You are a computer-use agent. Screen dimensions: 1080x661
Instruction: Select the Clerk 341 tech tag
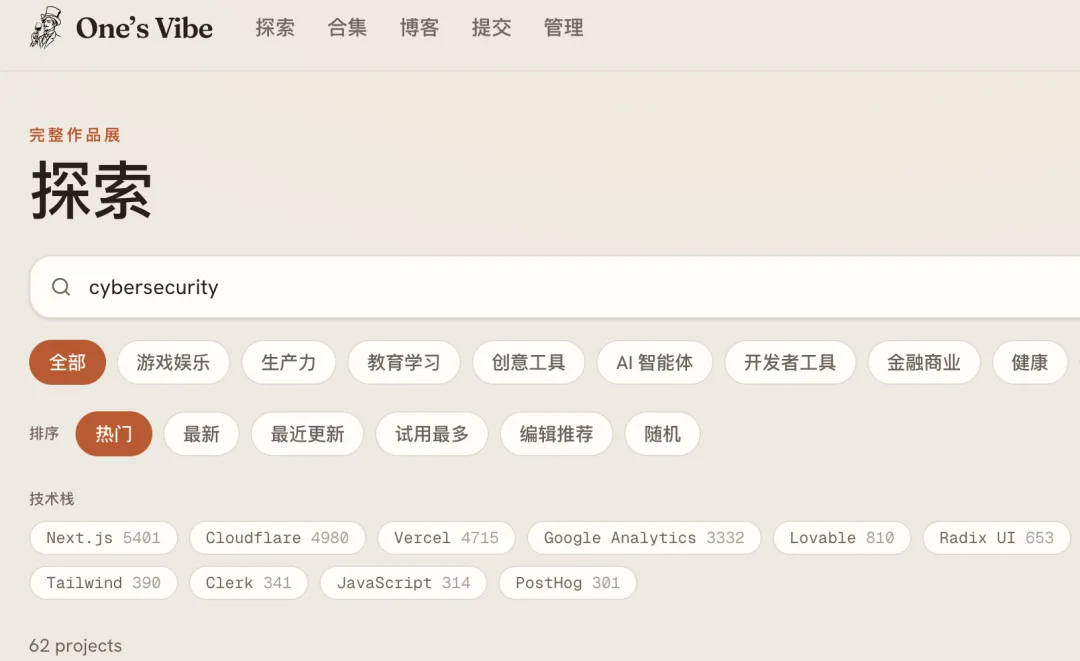click(249, 583)
